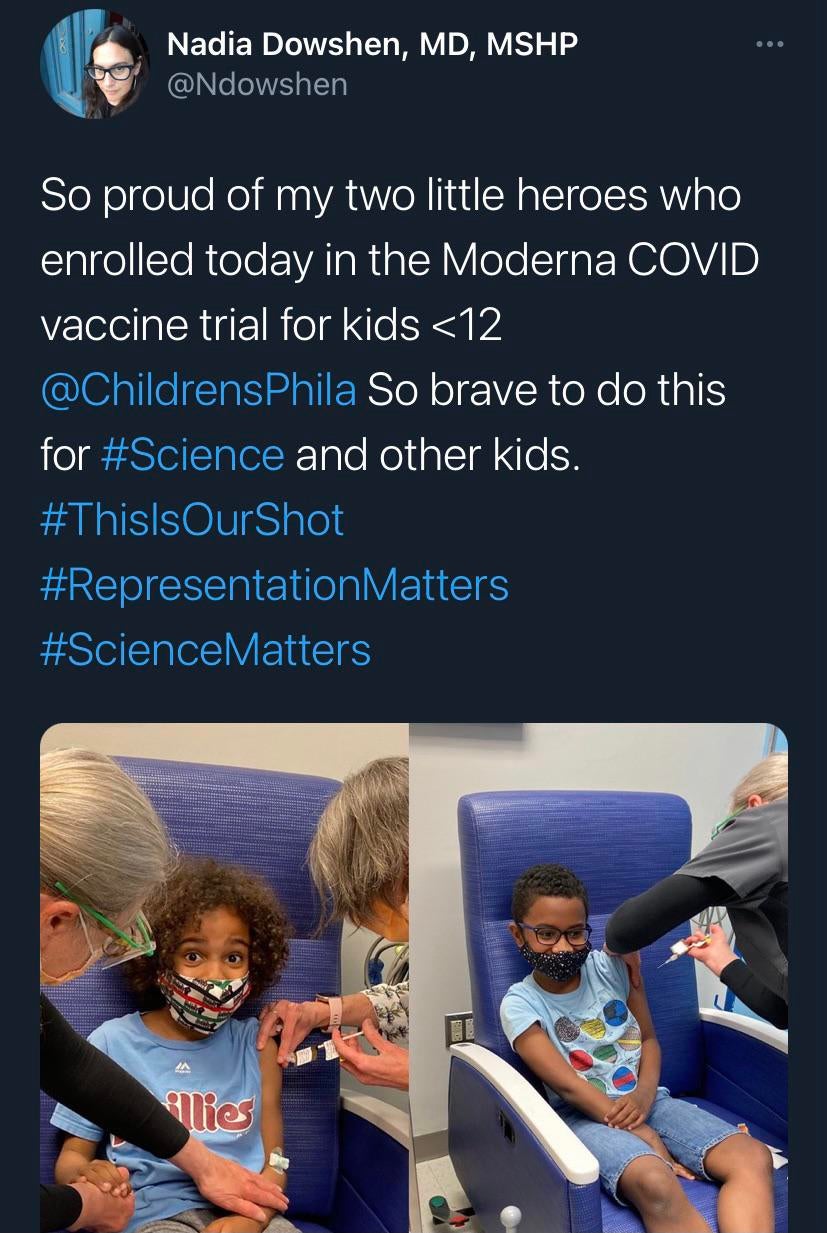Open Nadia Dowshen's profile avatar
The image size is (827, 1233).
pyautogui.click(x=94, y=65)
